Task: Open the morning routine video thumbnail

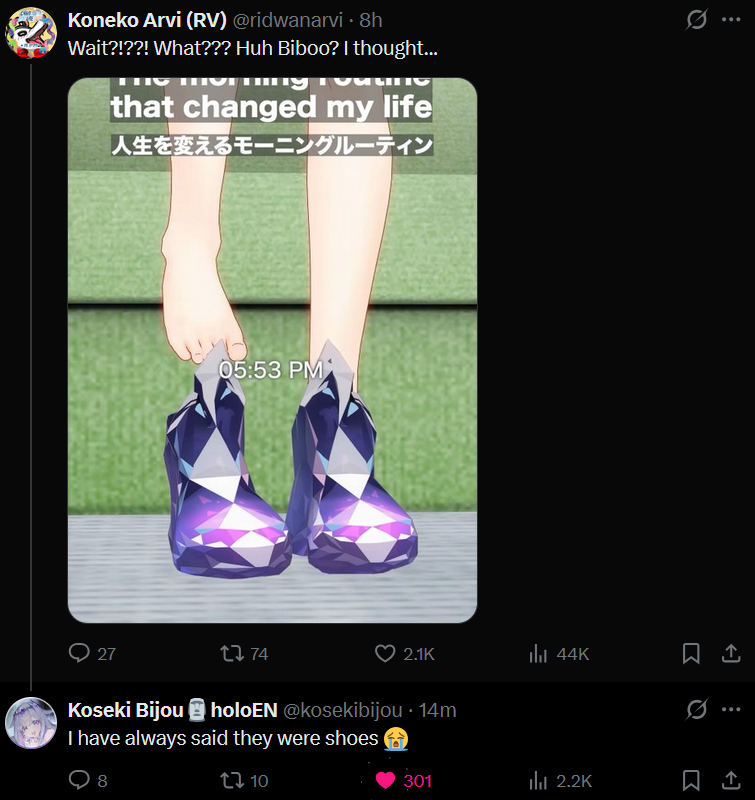Action: (x=272, y=351)
